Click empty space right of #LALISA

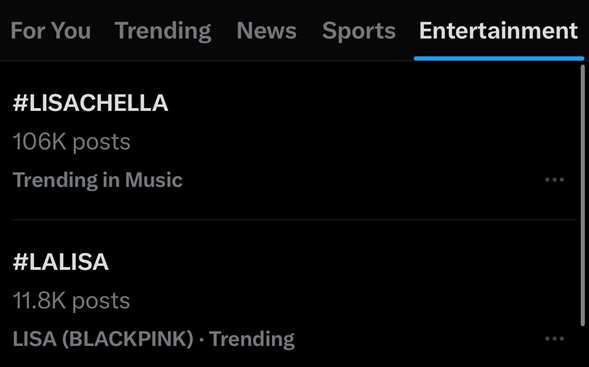[342, 262]
